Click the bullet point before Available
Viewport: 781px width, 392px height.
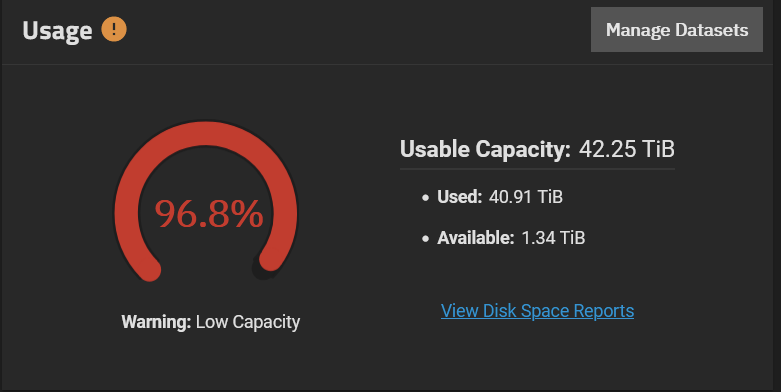[425, 239]
